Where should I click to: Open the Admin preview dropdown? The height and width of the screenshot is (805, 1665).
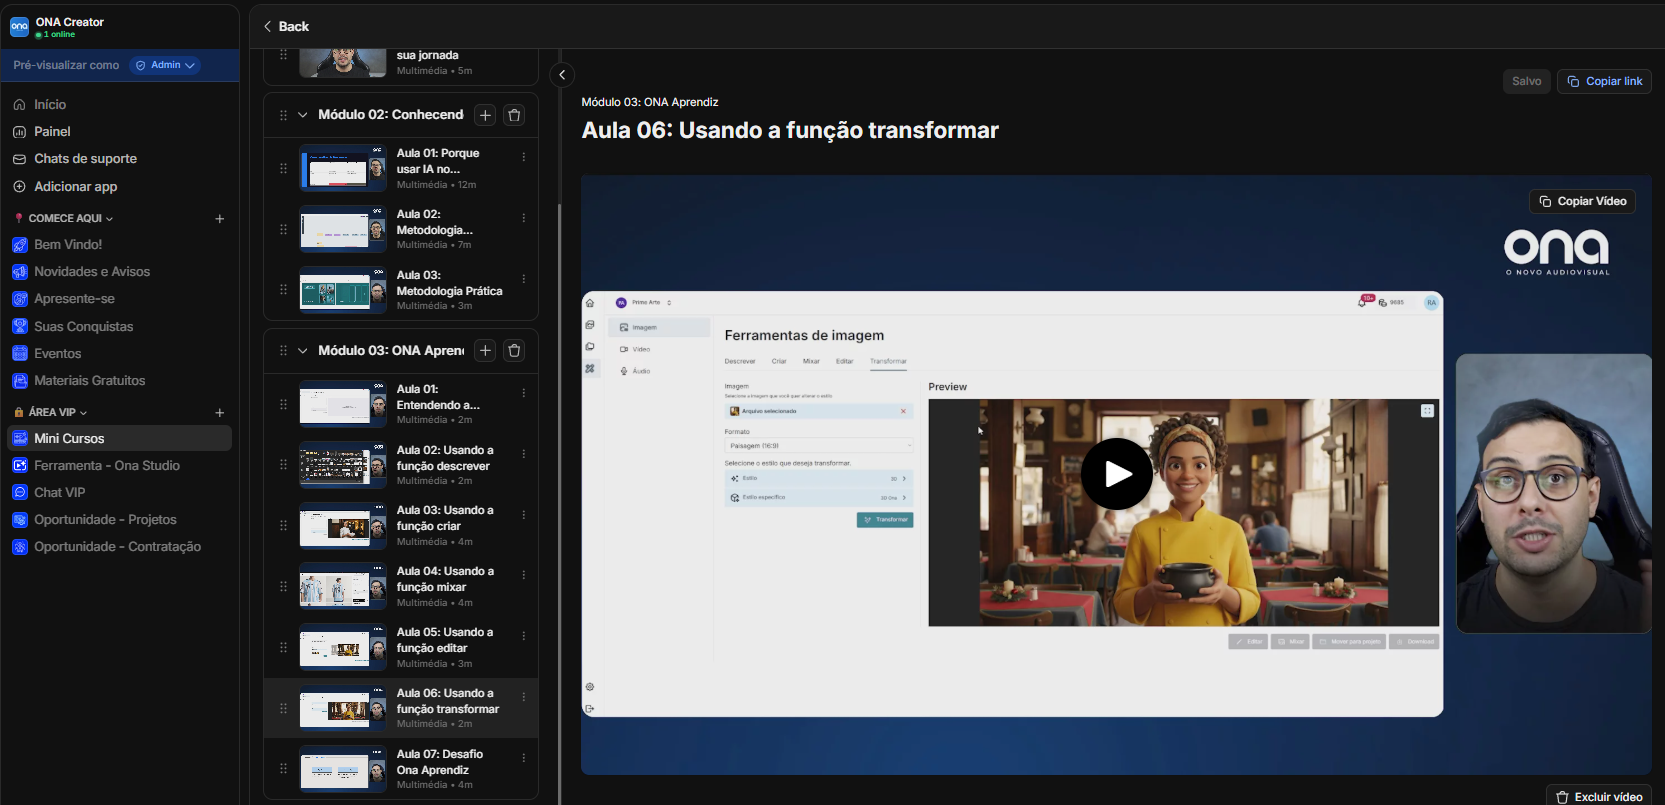tap(166, 65)
